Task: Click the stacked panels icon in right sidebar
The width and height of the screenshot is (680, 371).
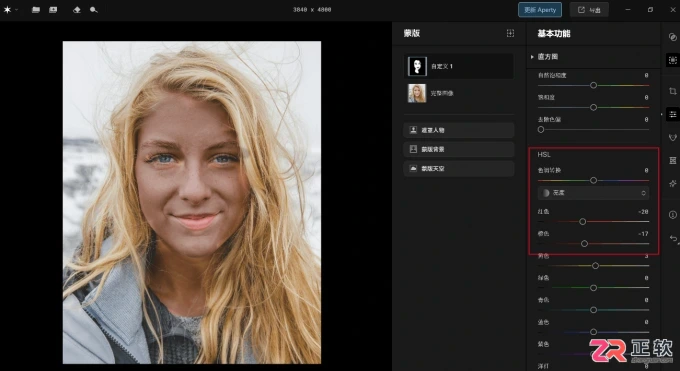Action: pos(673,161)
